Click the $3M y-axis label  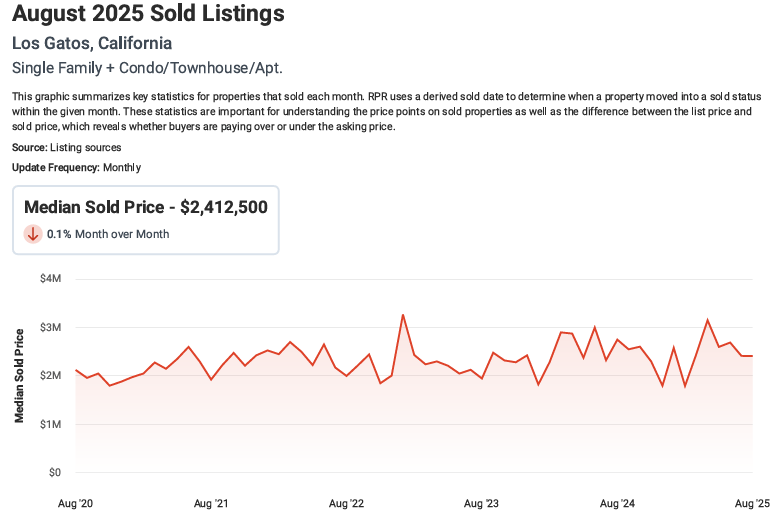coord(49,327)
